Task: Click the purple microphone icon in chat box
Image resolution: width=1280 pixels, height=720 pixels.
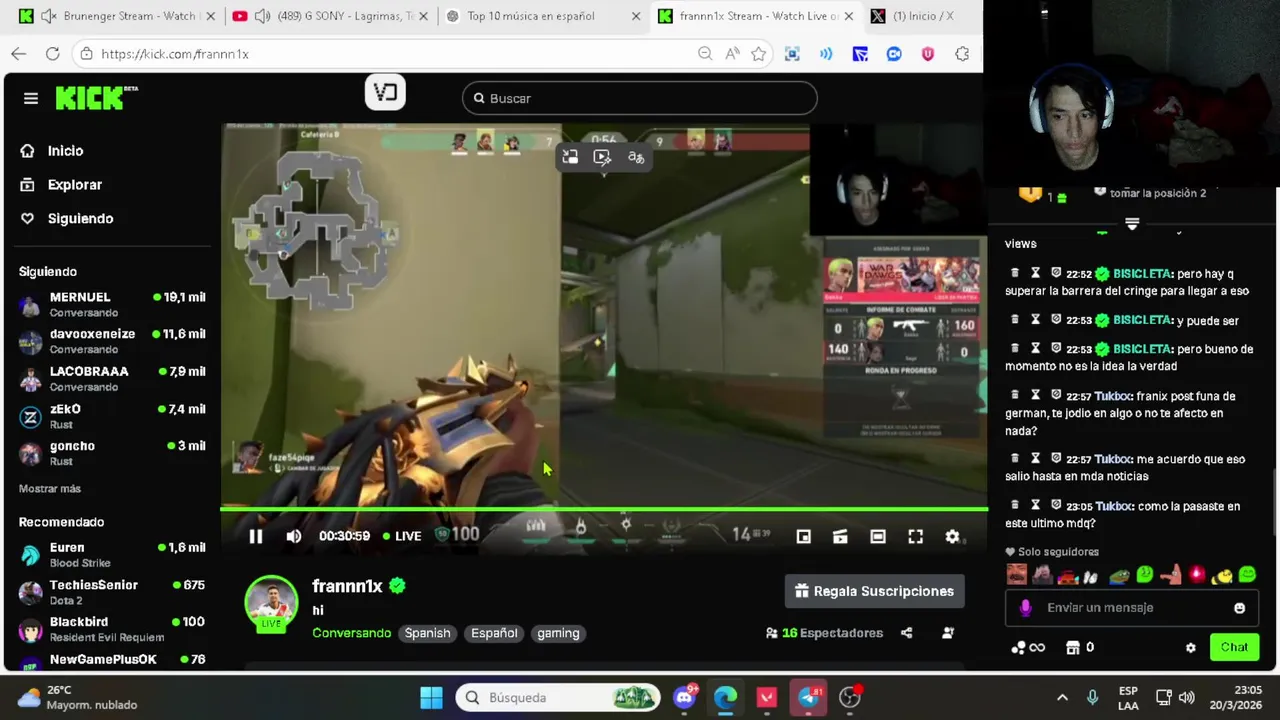Action: pos(1025,608)
